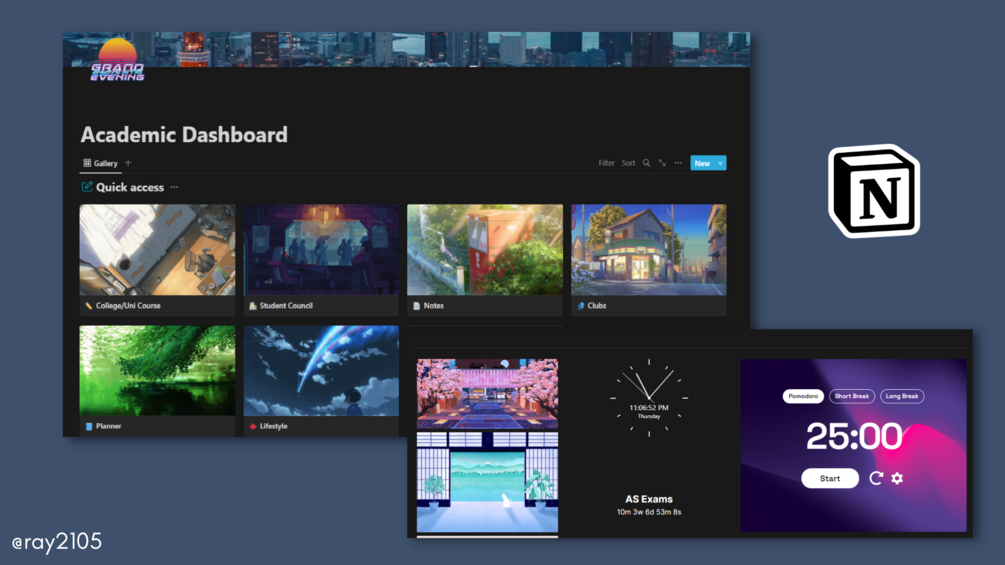Click Start on the Pomodoro timer

click(830, 479)
